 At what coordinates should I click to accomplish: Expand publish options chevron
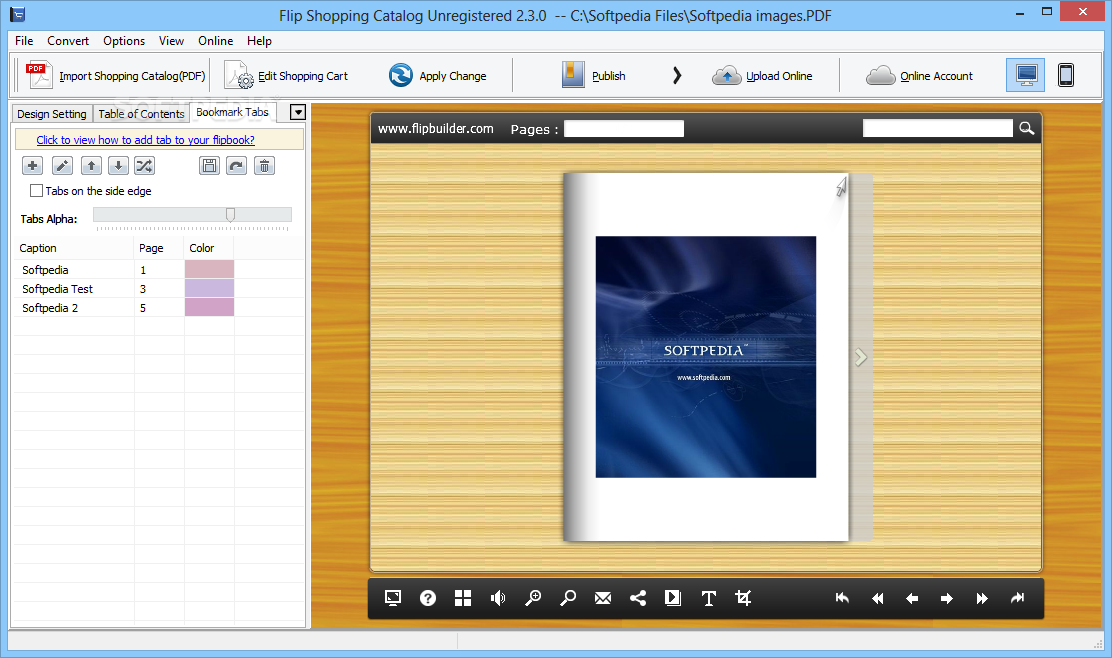click(677, 75)
